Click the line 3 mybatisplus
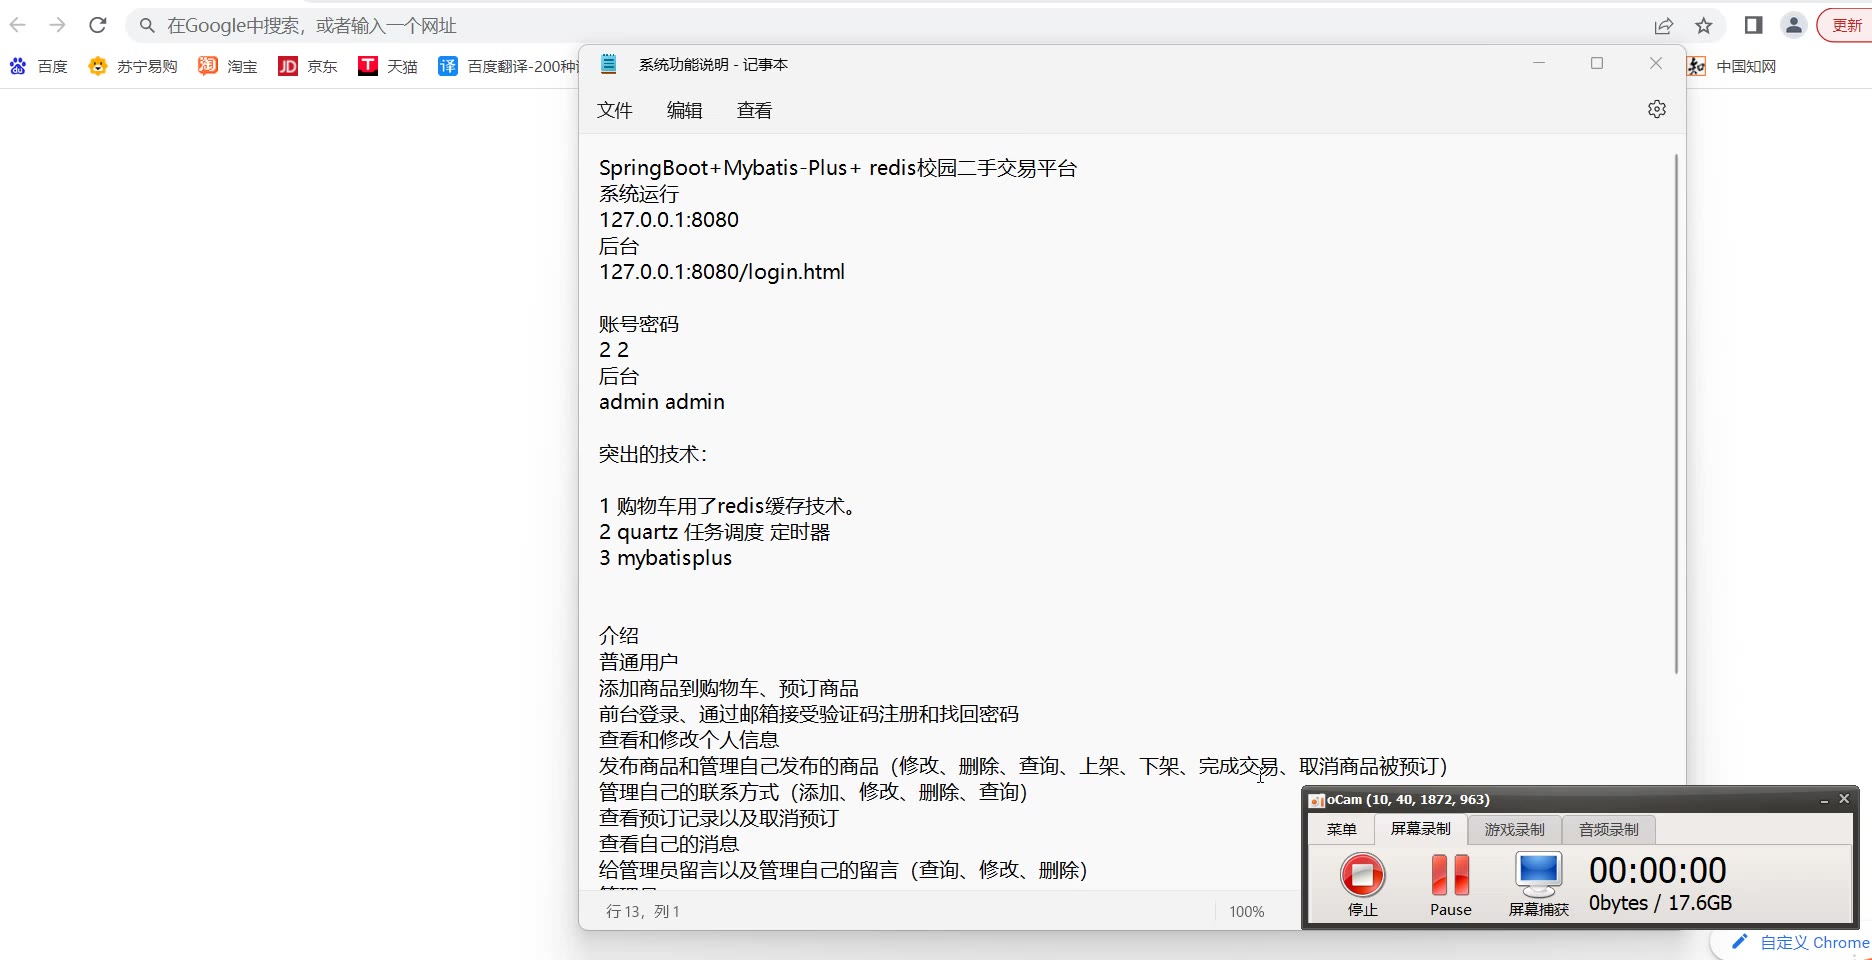Viewport: 1872px width, 960px height. [666, 558]
